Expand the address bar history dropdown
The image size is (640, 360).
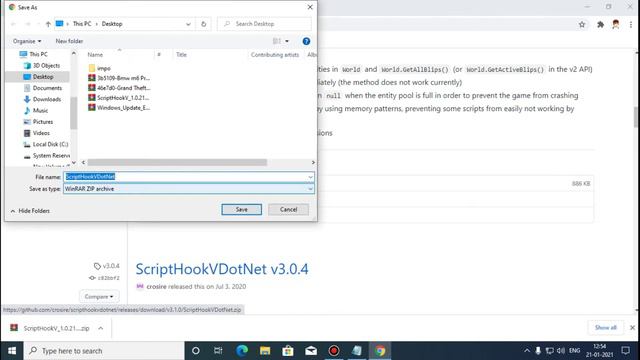188,24
